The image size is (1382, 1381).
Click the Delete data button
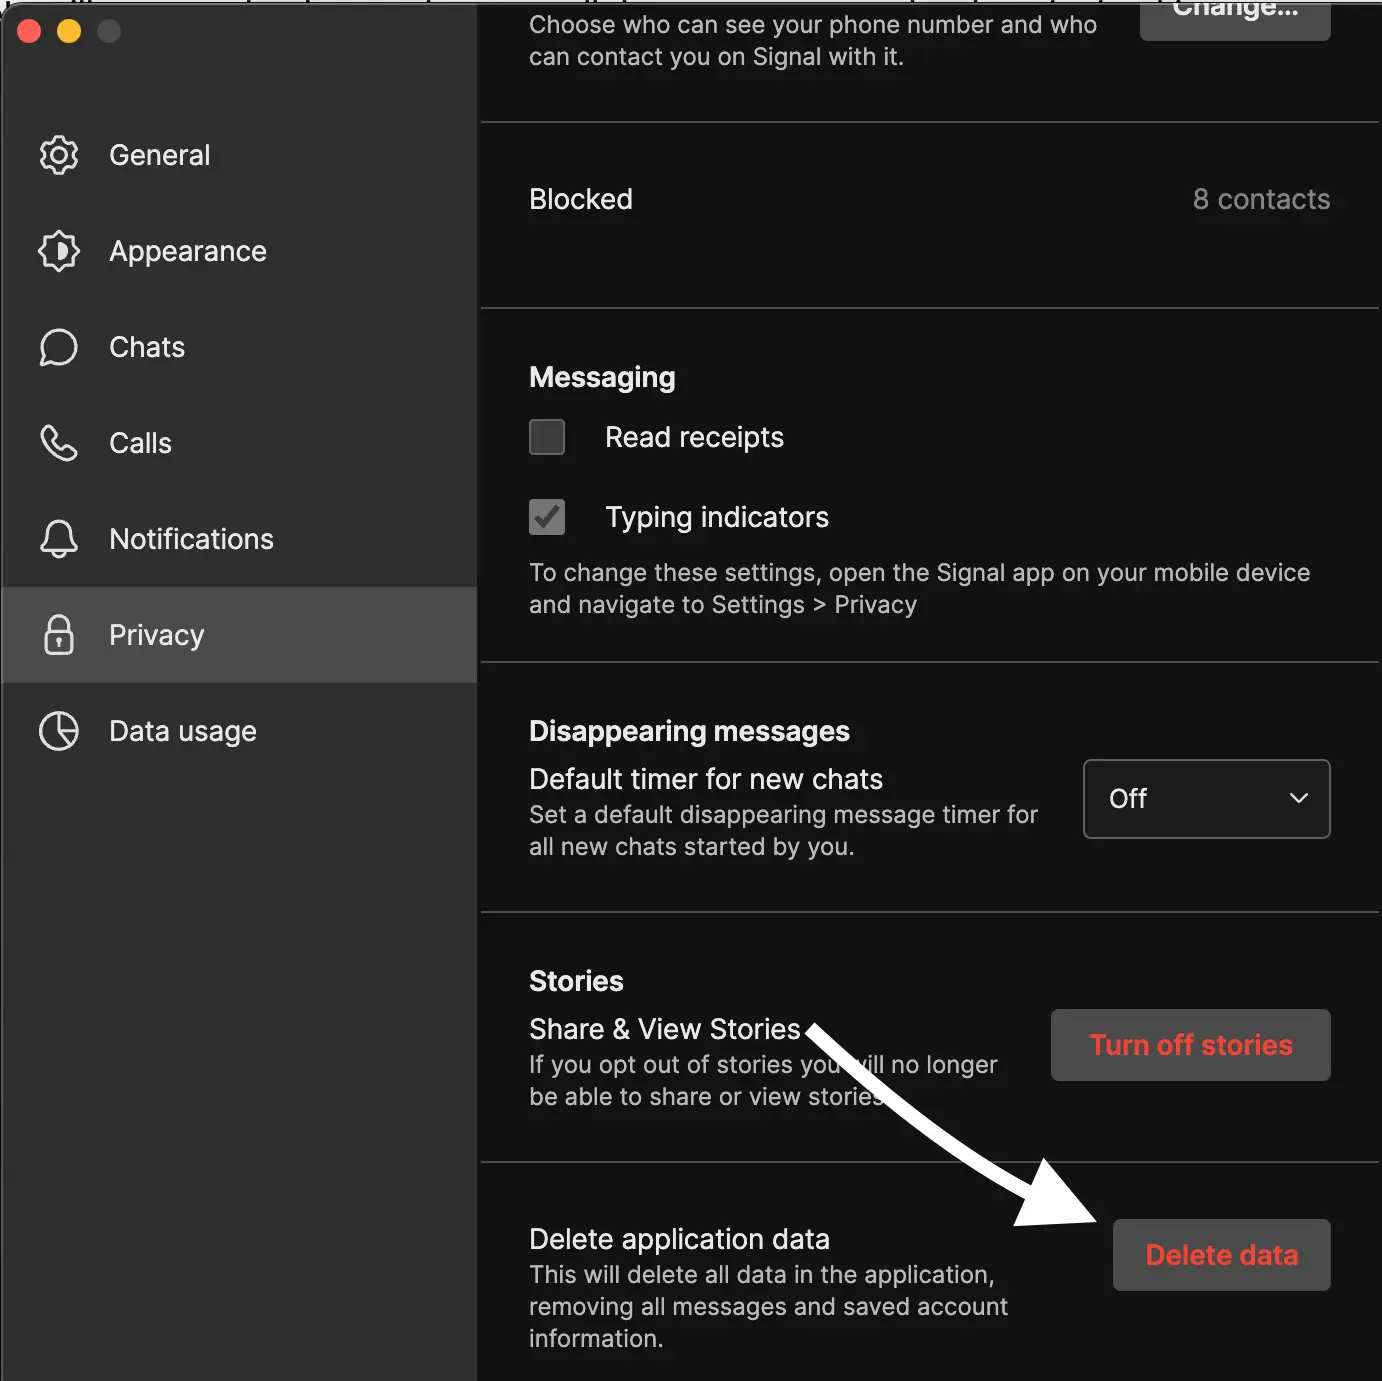click(x=1221, y=1255)
